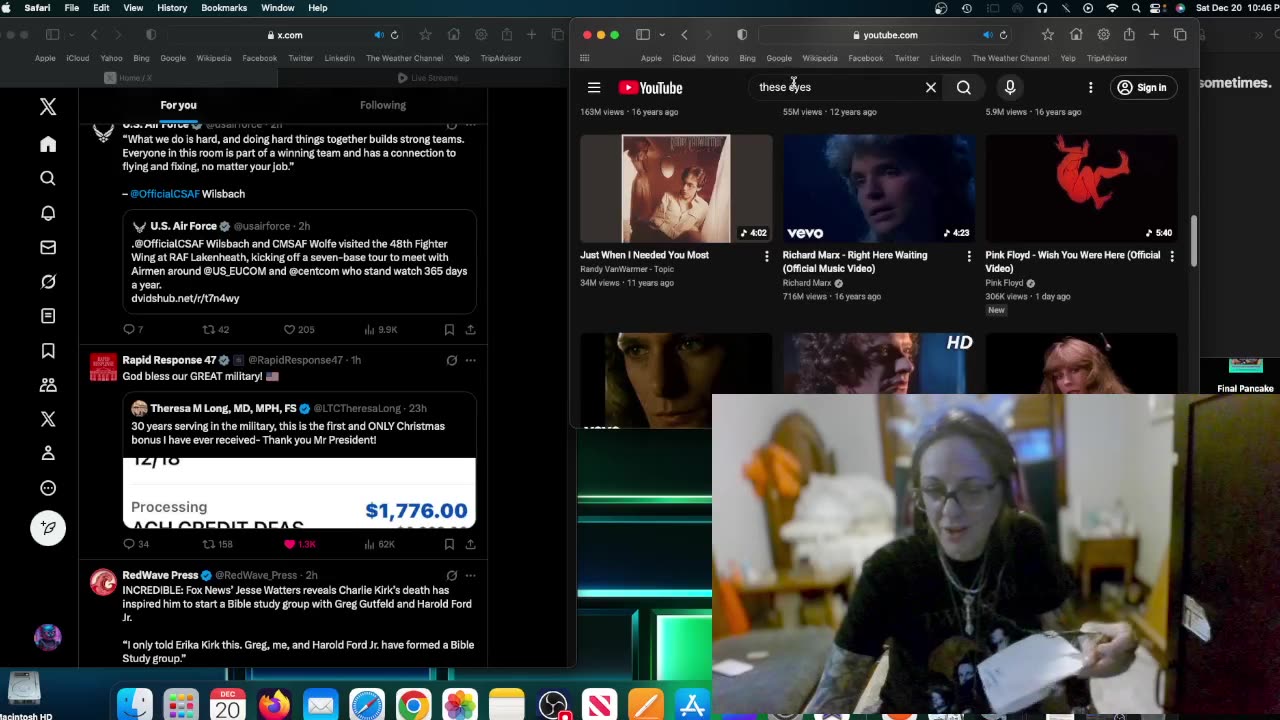The image size is (1280, 720).
Task: Reply to the U.S. Air Force post
Action: pos(128,329)
